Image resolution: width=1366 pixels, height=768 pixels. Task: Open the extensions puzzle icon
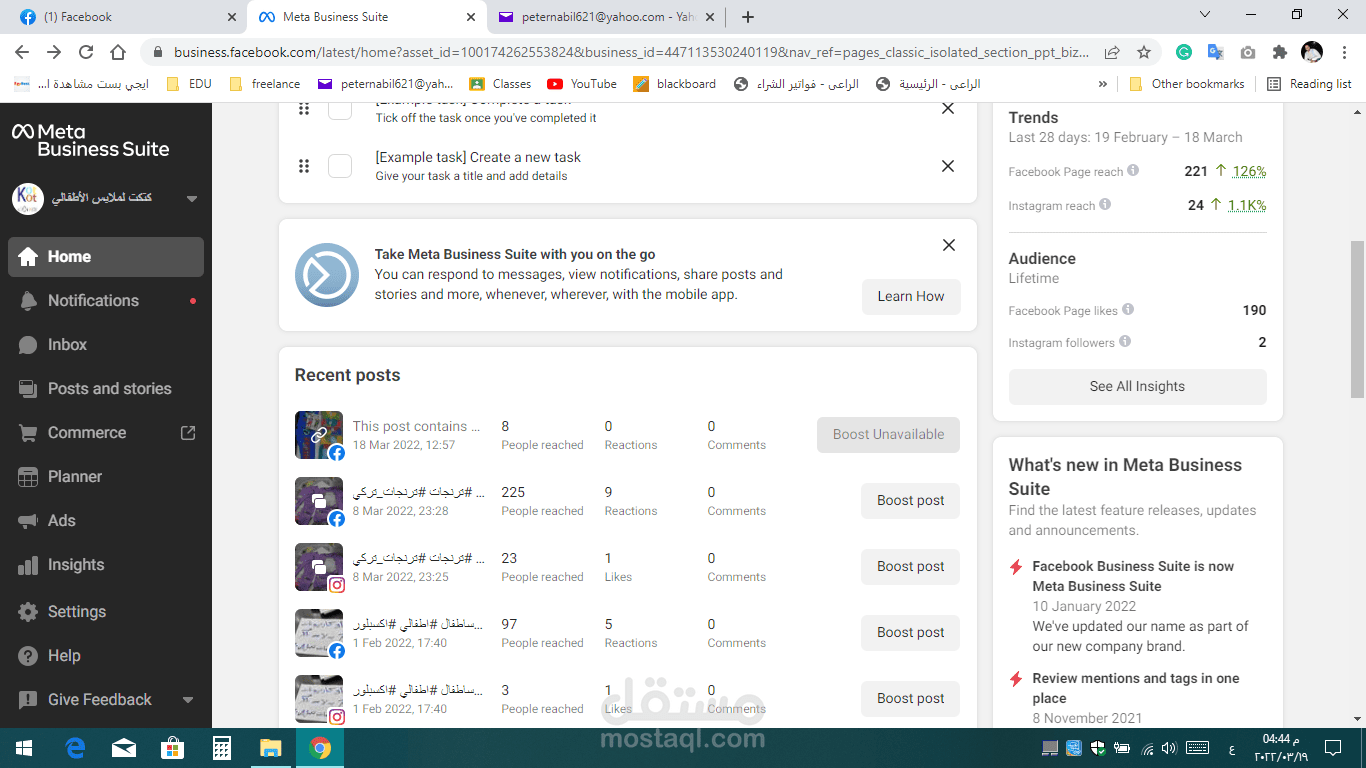pos(1280,52)
